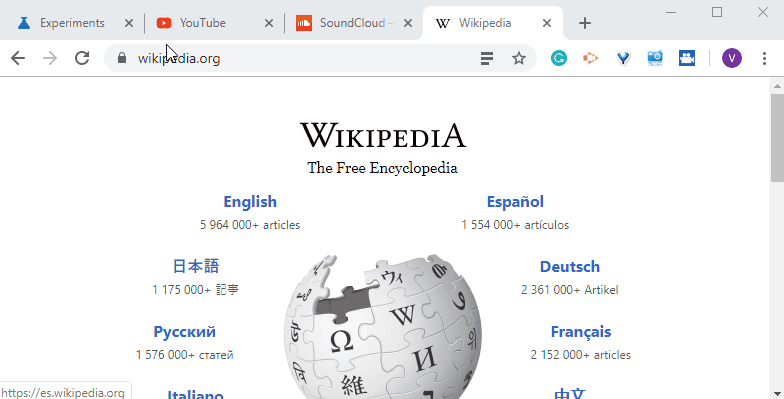Close the Experiments tab

tap(129, 23)
